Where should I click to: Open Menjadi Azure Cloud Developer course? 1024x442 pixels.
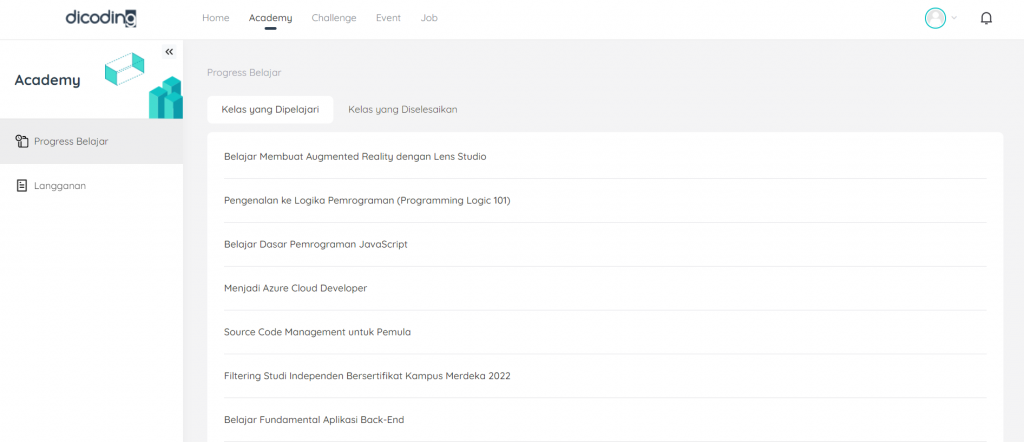pyautogui.click(x=295, y=288)
